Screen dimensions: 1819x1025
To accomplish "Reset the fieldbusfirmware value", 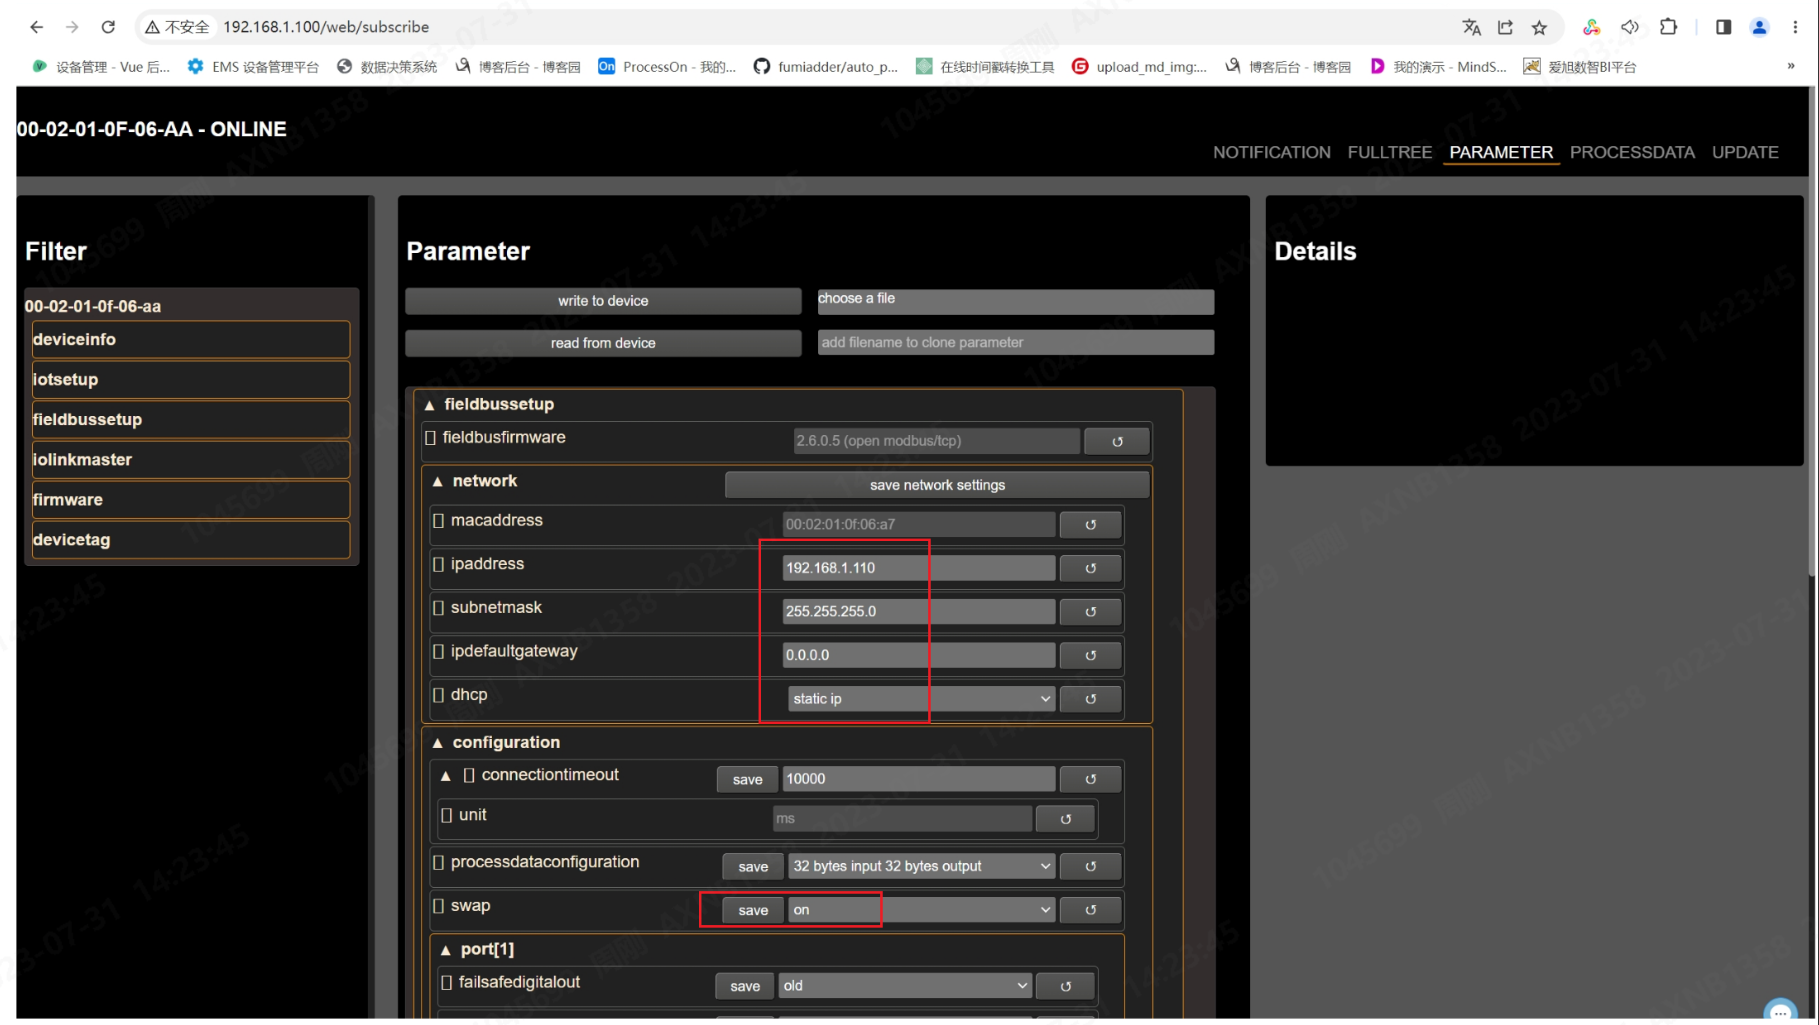I will coord(1117,441).
